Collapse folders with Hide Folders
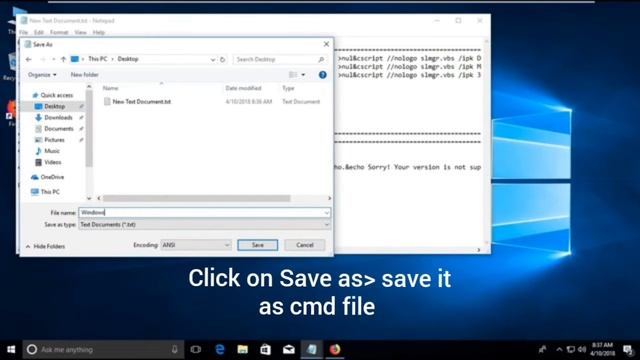The width and height of the screenshot is (640, 360). [x=45, y=247]
